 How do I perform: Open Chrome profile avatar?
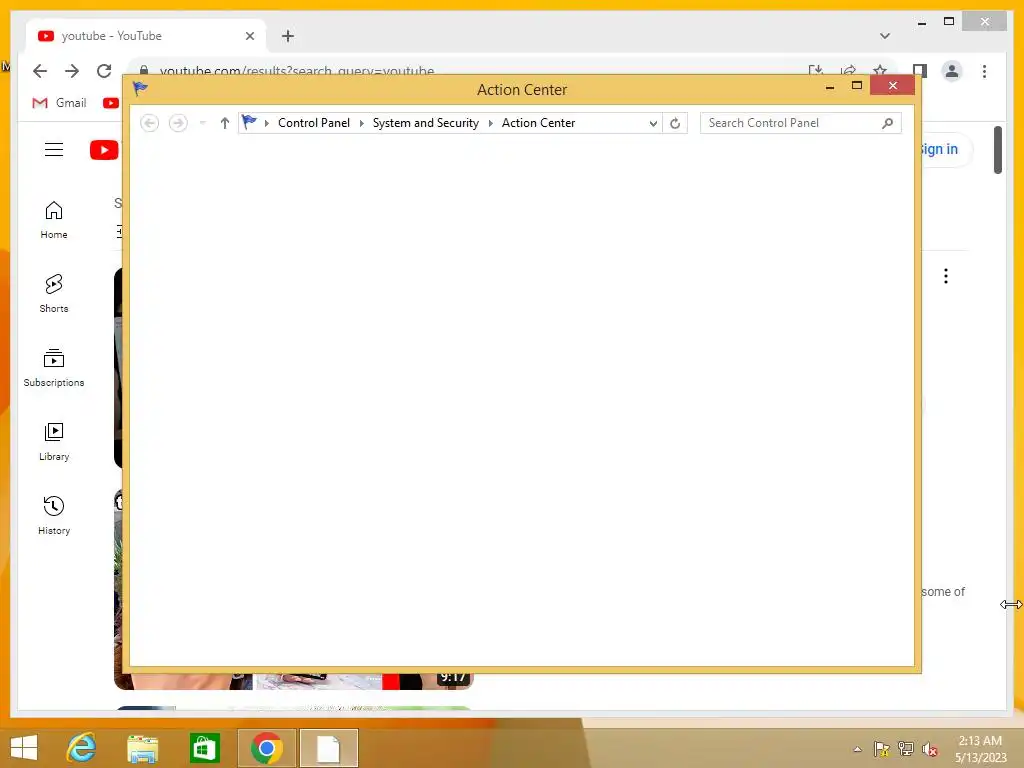tap(952, 71)
